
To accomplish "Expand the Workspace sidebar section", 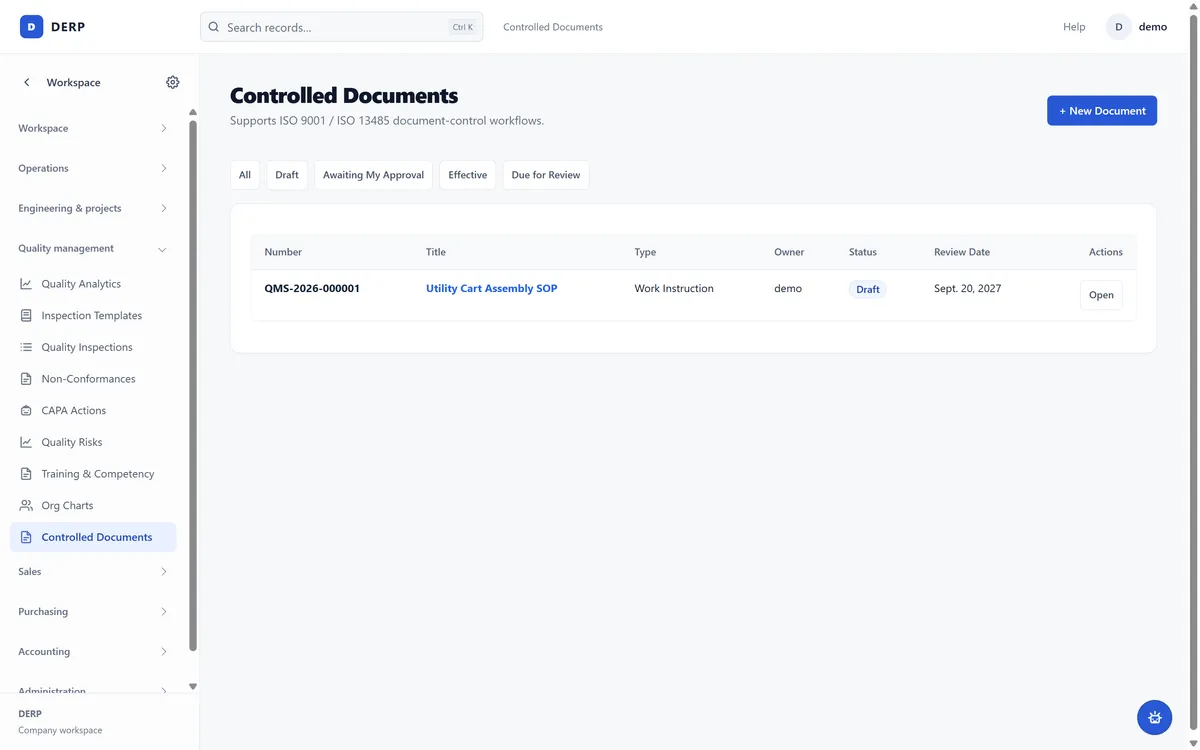I will pyautogui.click(x=93, y=128).
